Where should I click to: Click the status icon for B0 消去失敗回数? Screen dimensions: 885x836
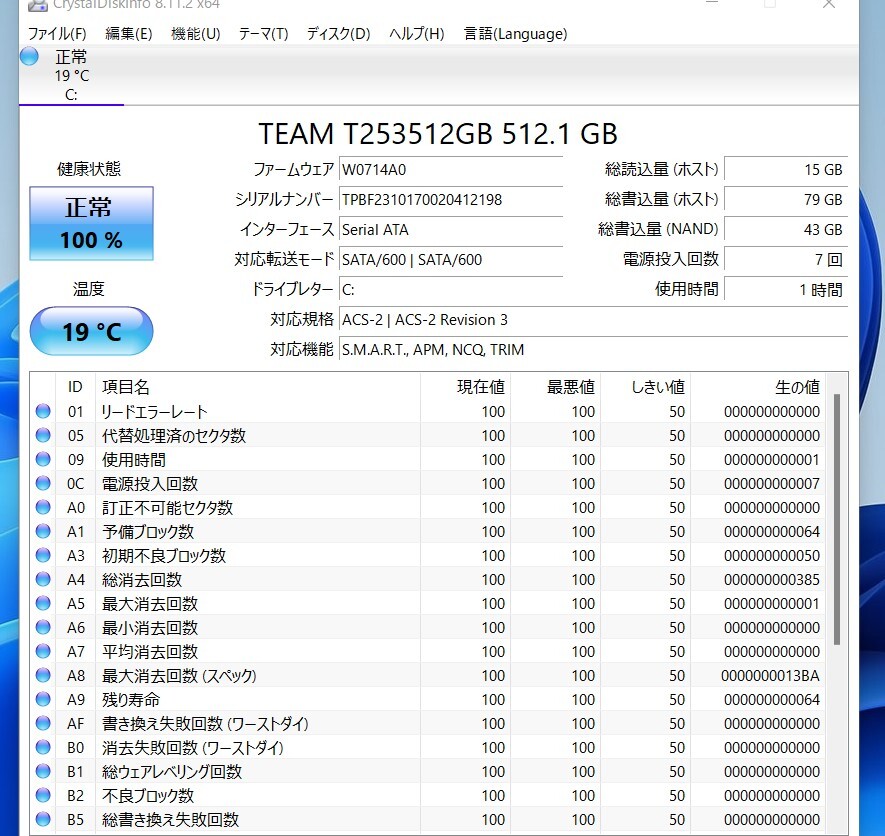pyautogui.click(x=43, y=747)
